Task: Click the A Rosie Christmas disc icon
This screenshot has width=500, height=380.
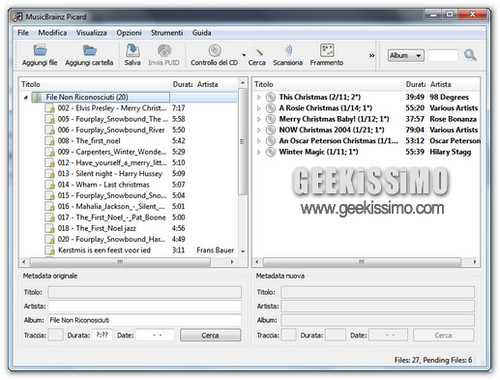Action: point(271,108)
